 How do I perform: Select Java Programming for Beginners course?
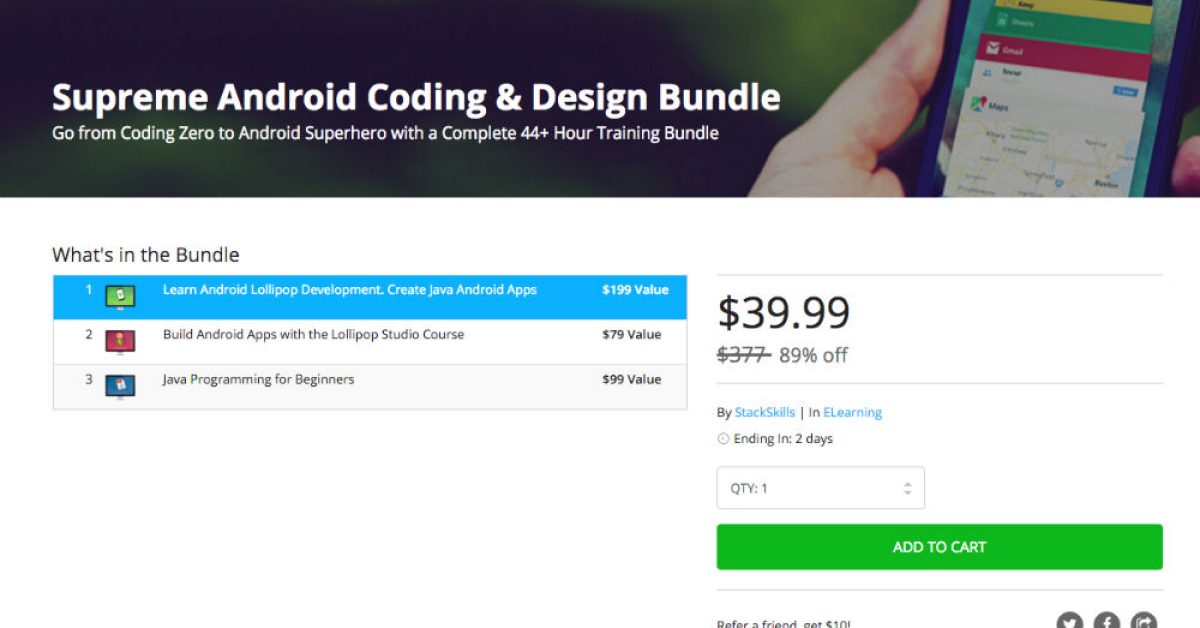tap(258, 379)
